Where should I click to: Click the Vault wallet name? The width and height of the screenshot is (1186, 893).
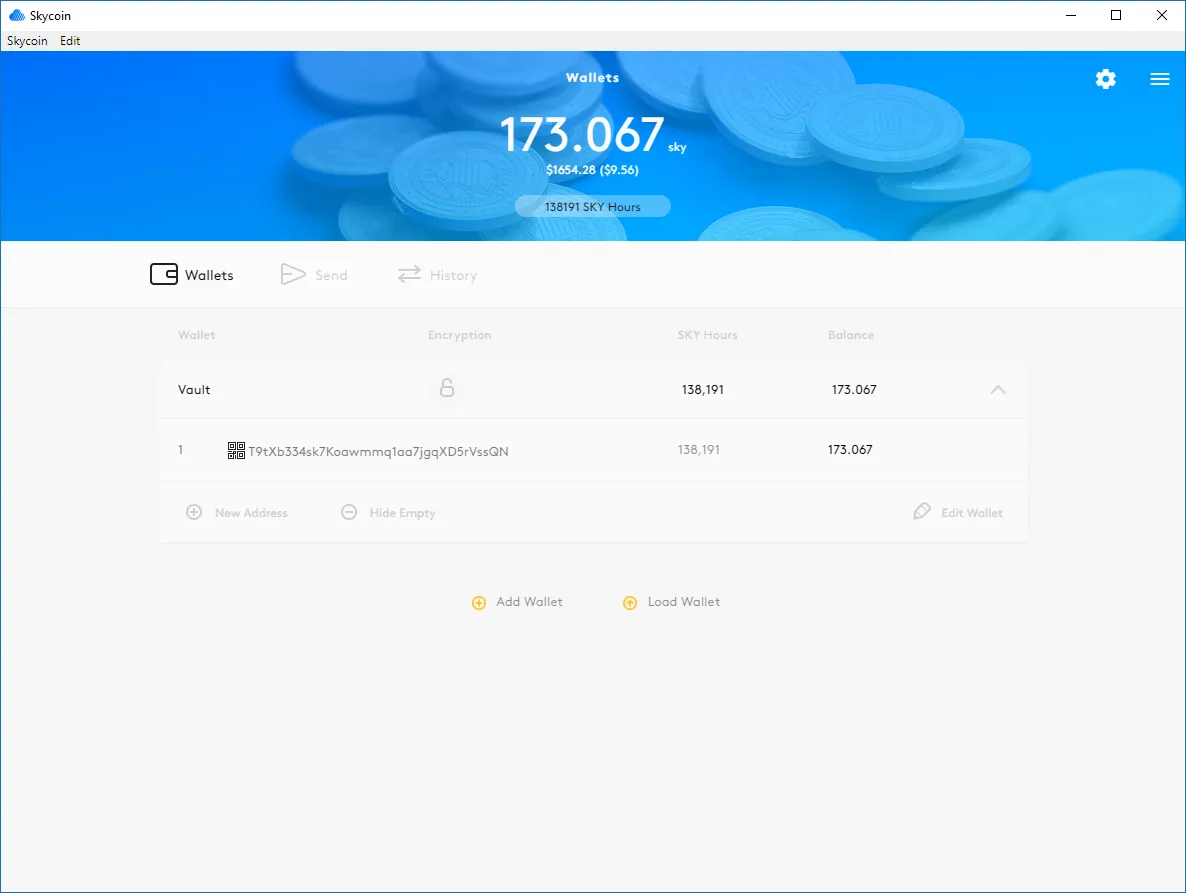click(194, 389)
